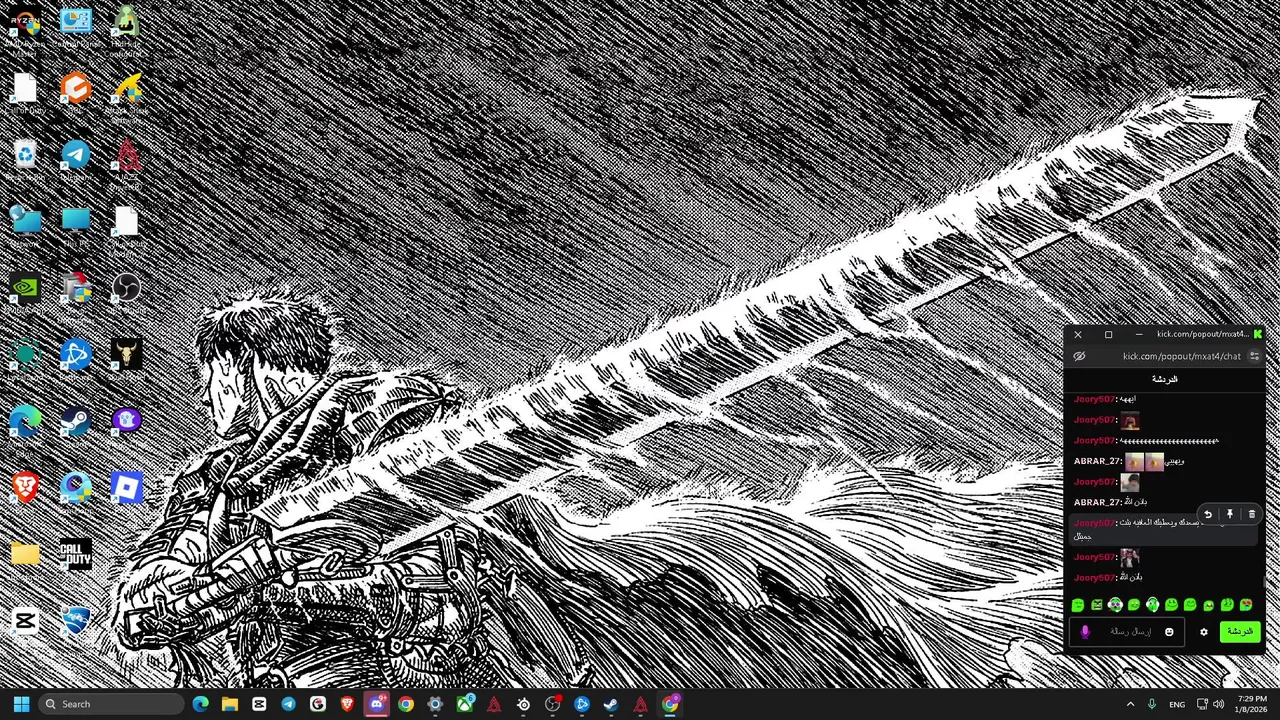Click the Kick logo in the title bar
This screenshot has height=720, width=1280.
[1258, 334]
